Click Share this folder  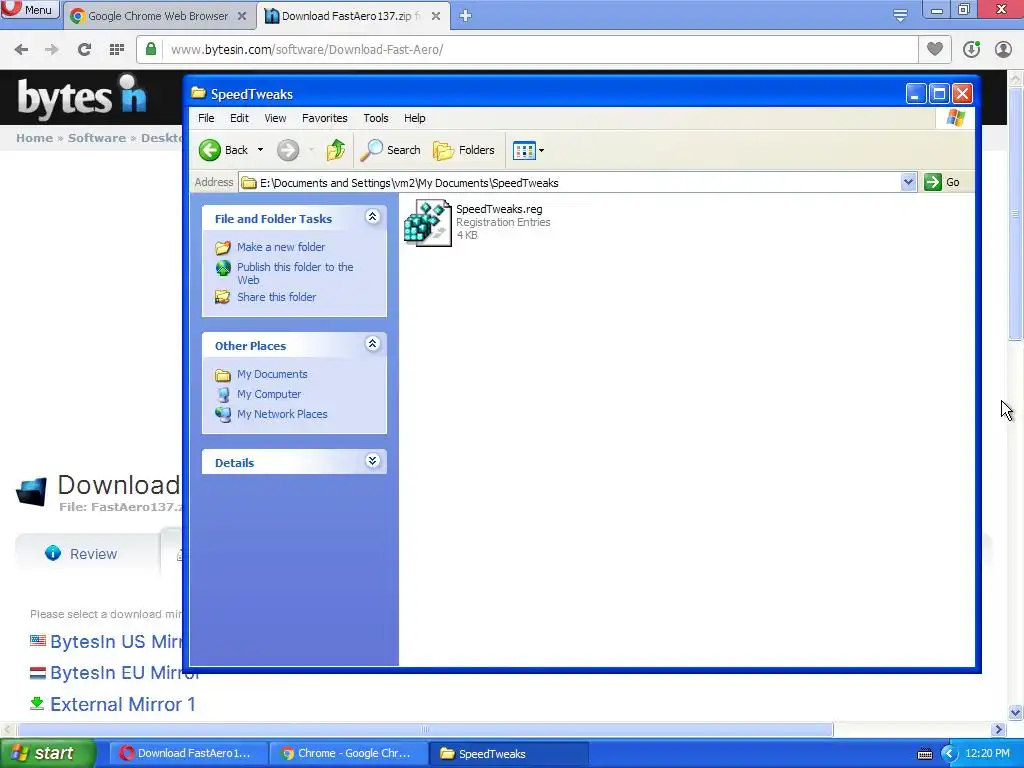coord(276,297)
